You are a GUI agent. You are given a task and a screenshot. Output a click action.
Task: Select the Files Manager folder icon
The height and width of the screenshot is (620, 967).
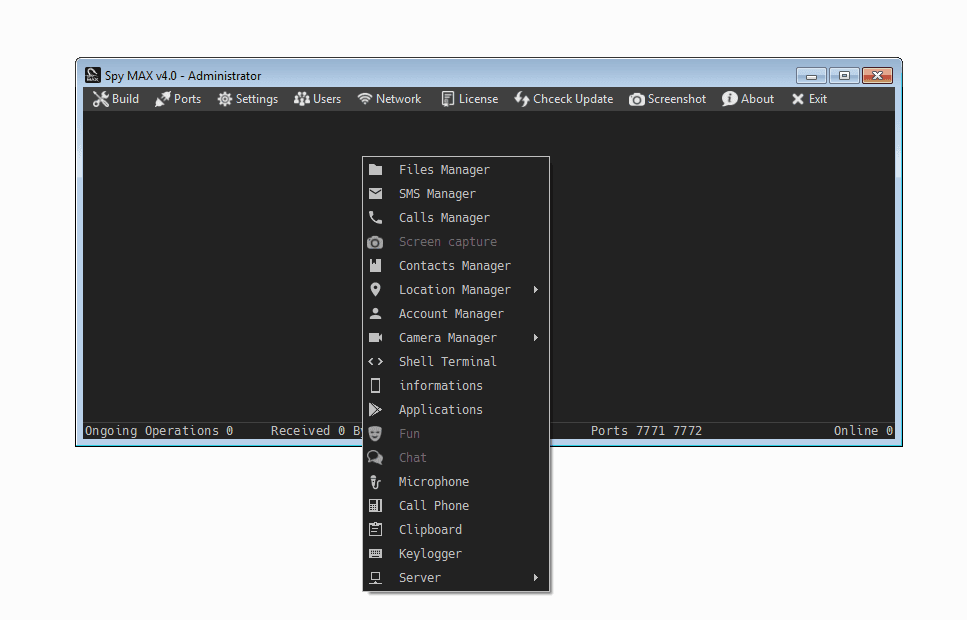point(376,170)
